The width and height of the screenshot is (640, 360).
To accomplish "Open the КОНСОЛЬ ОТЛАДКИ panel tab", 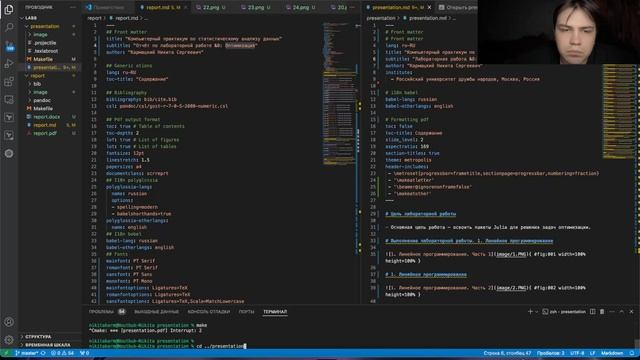I will pyautogui.click(x=209, y=312).
